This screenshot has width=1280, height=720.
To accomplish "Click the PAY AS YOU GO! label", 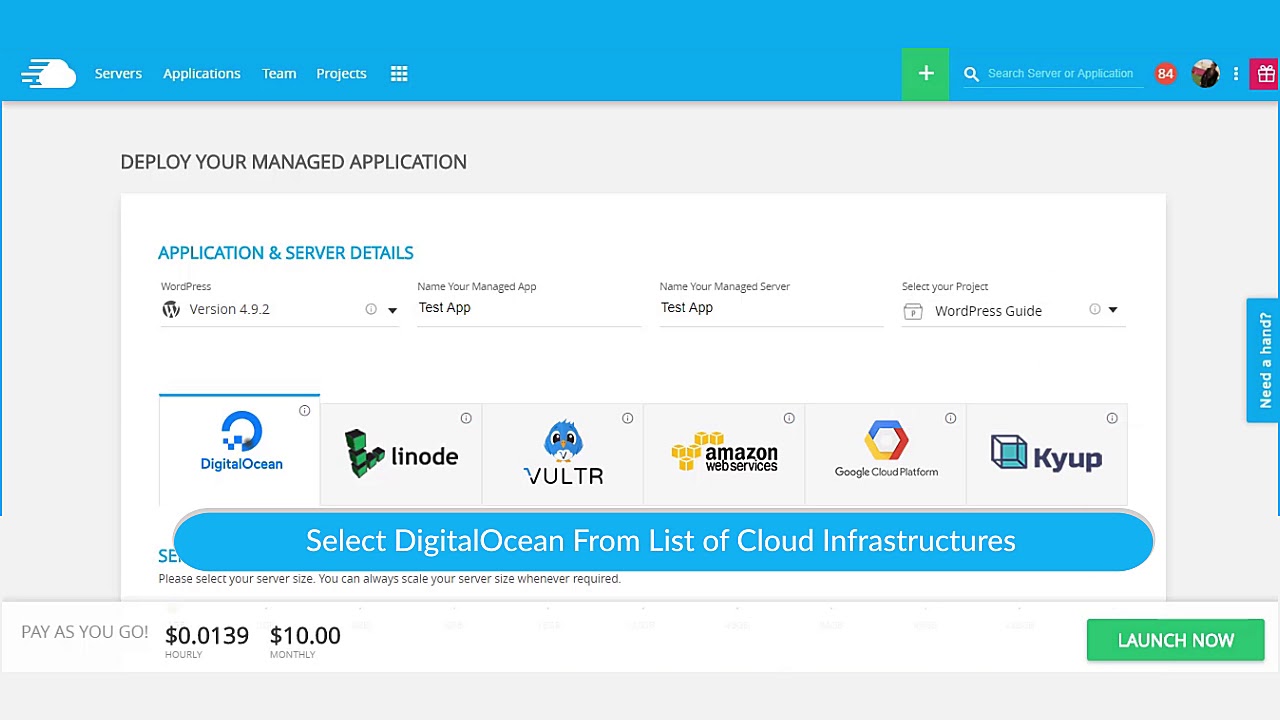I will point(85,632).
